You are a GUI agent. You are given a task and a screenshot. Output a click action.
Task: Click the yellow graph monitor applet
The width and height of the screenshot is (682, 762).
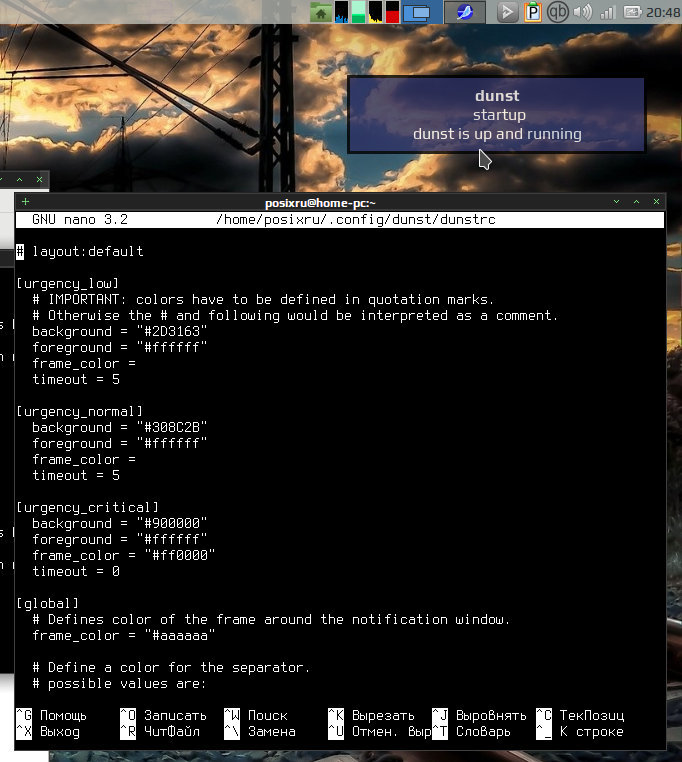click(375, 12)
